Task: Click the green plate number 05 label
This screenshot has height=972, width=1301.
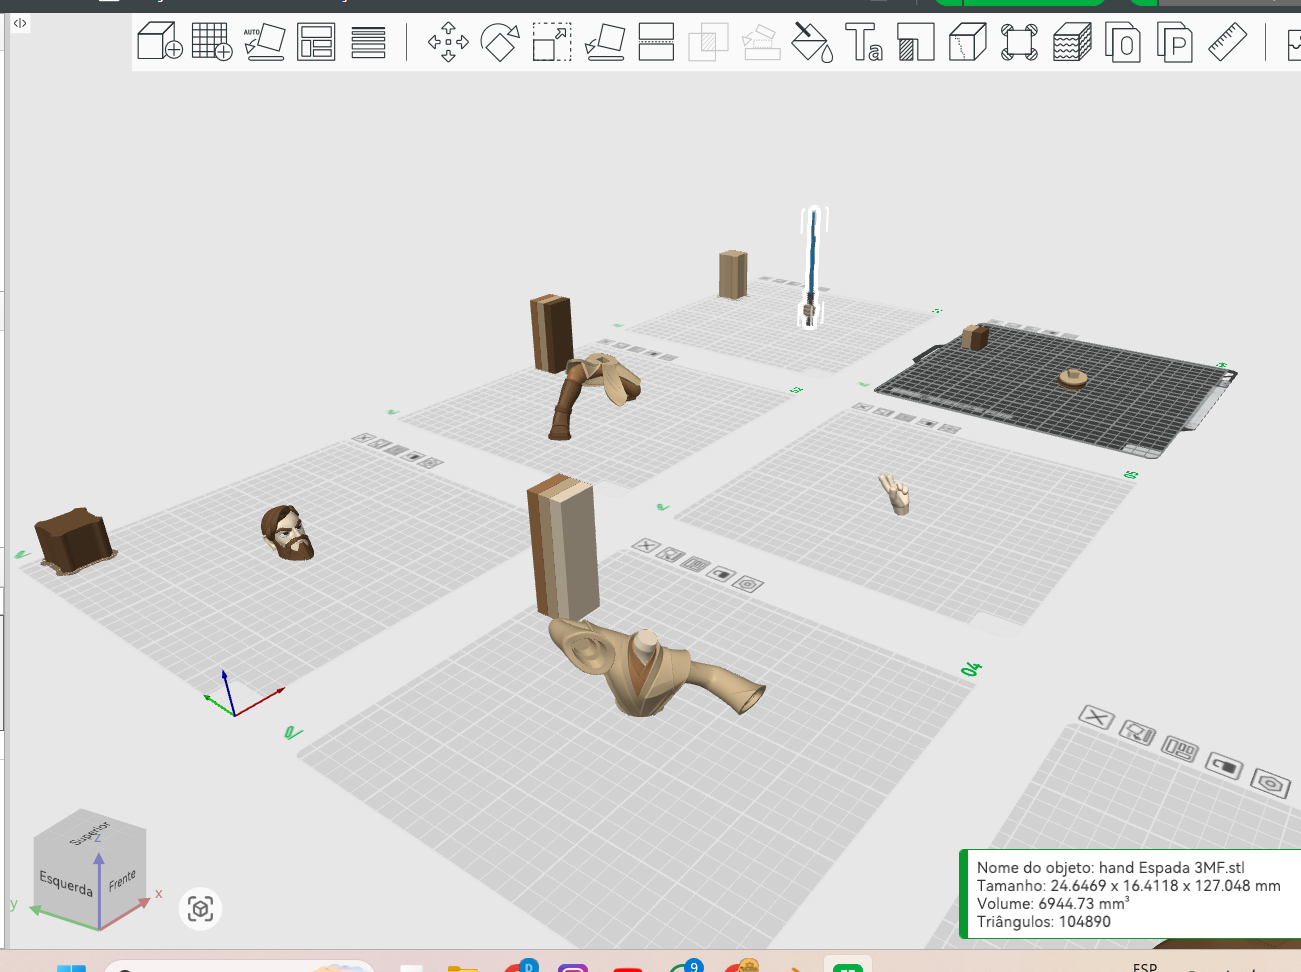Action: tap(1131, 474)
